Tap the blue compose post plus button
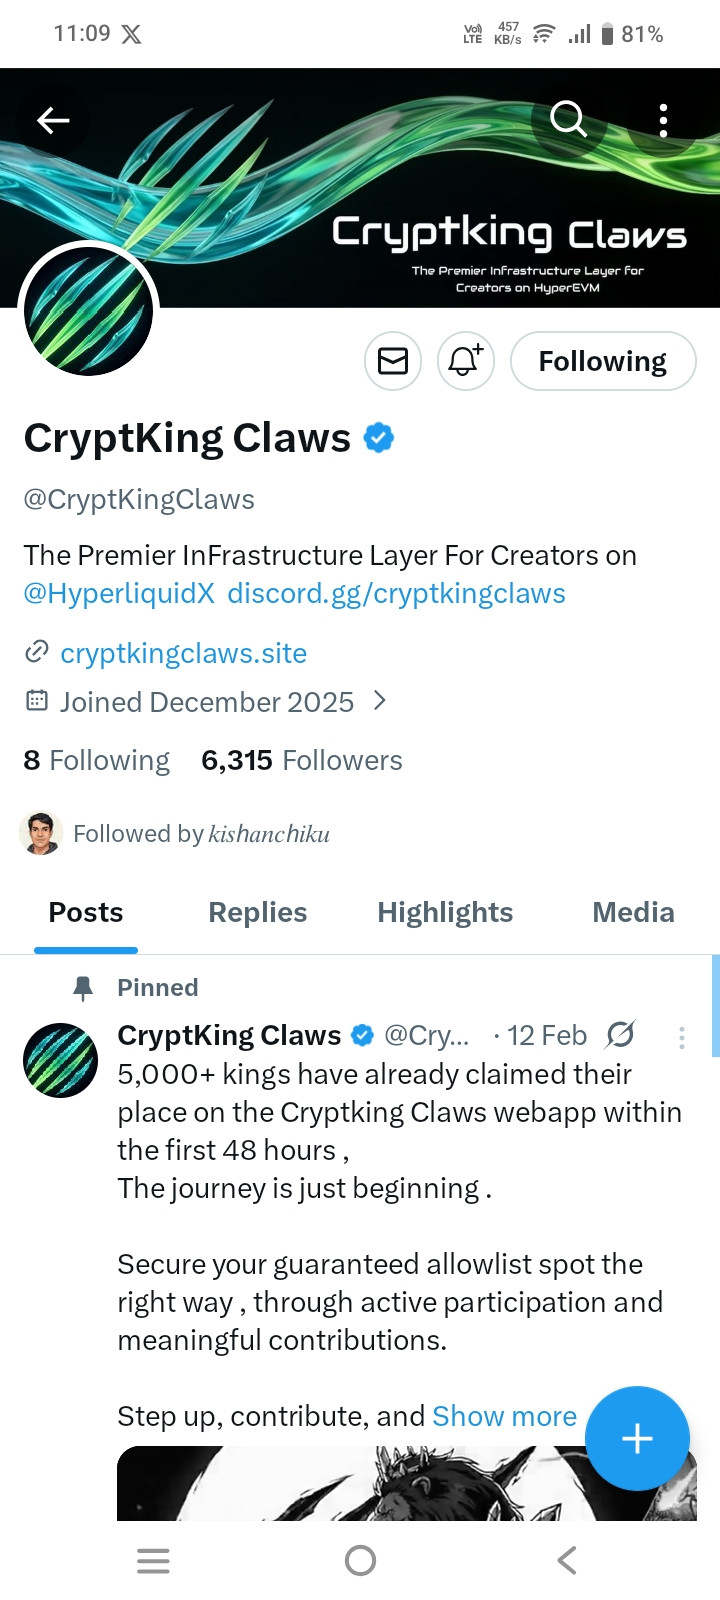 coord(637,1438)
